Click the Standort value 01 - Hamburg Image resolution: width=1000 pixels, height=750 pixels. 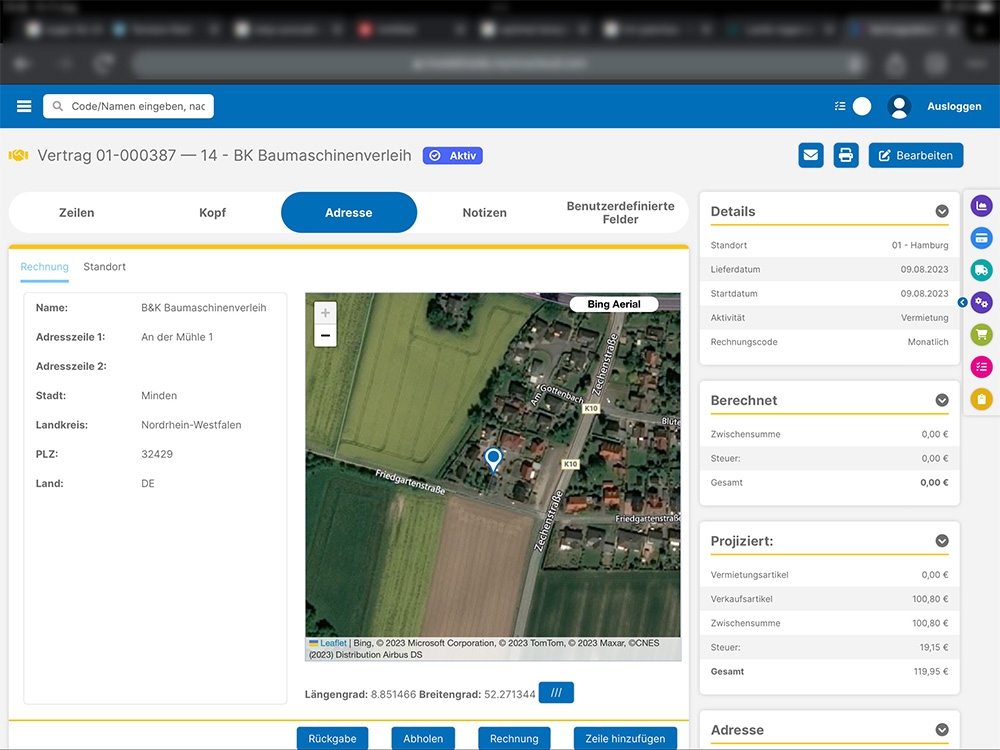click(920, 245)
